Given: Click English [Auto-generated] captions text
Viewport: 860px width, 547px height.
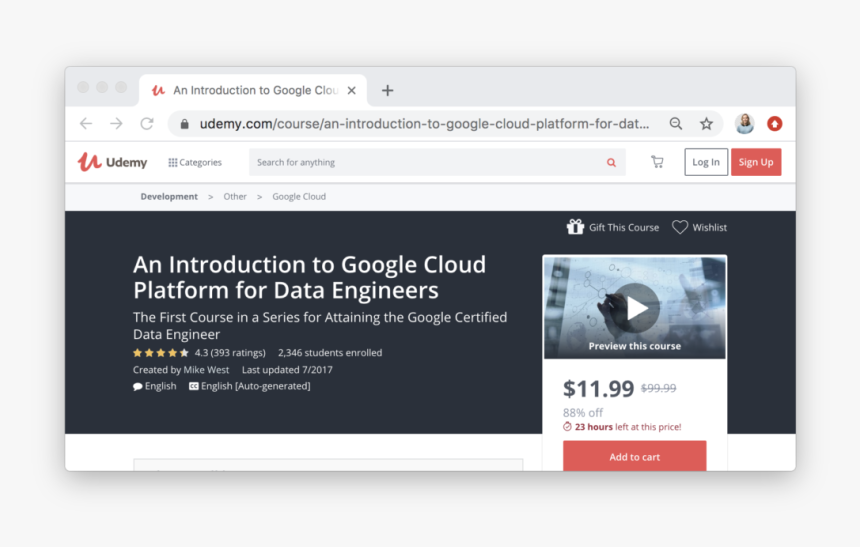Looking at the screenshot, I should pyautogui.click(x=255, y=386).
